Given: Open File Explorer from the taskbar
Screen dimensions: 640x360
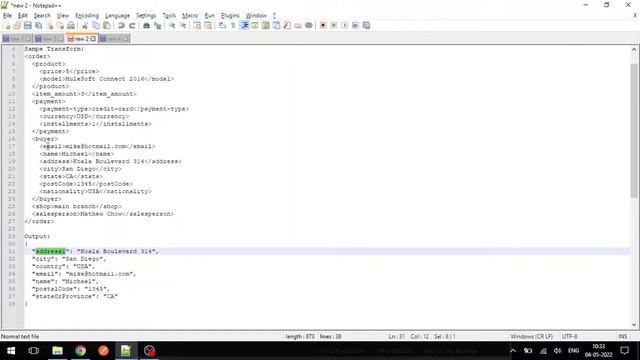Looking at the screenshot, I should pyautogui.click(x=58, y=351).
